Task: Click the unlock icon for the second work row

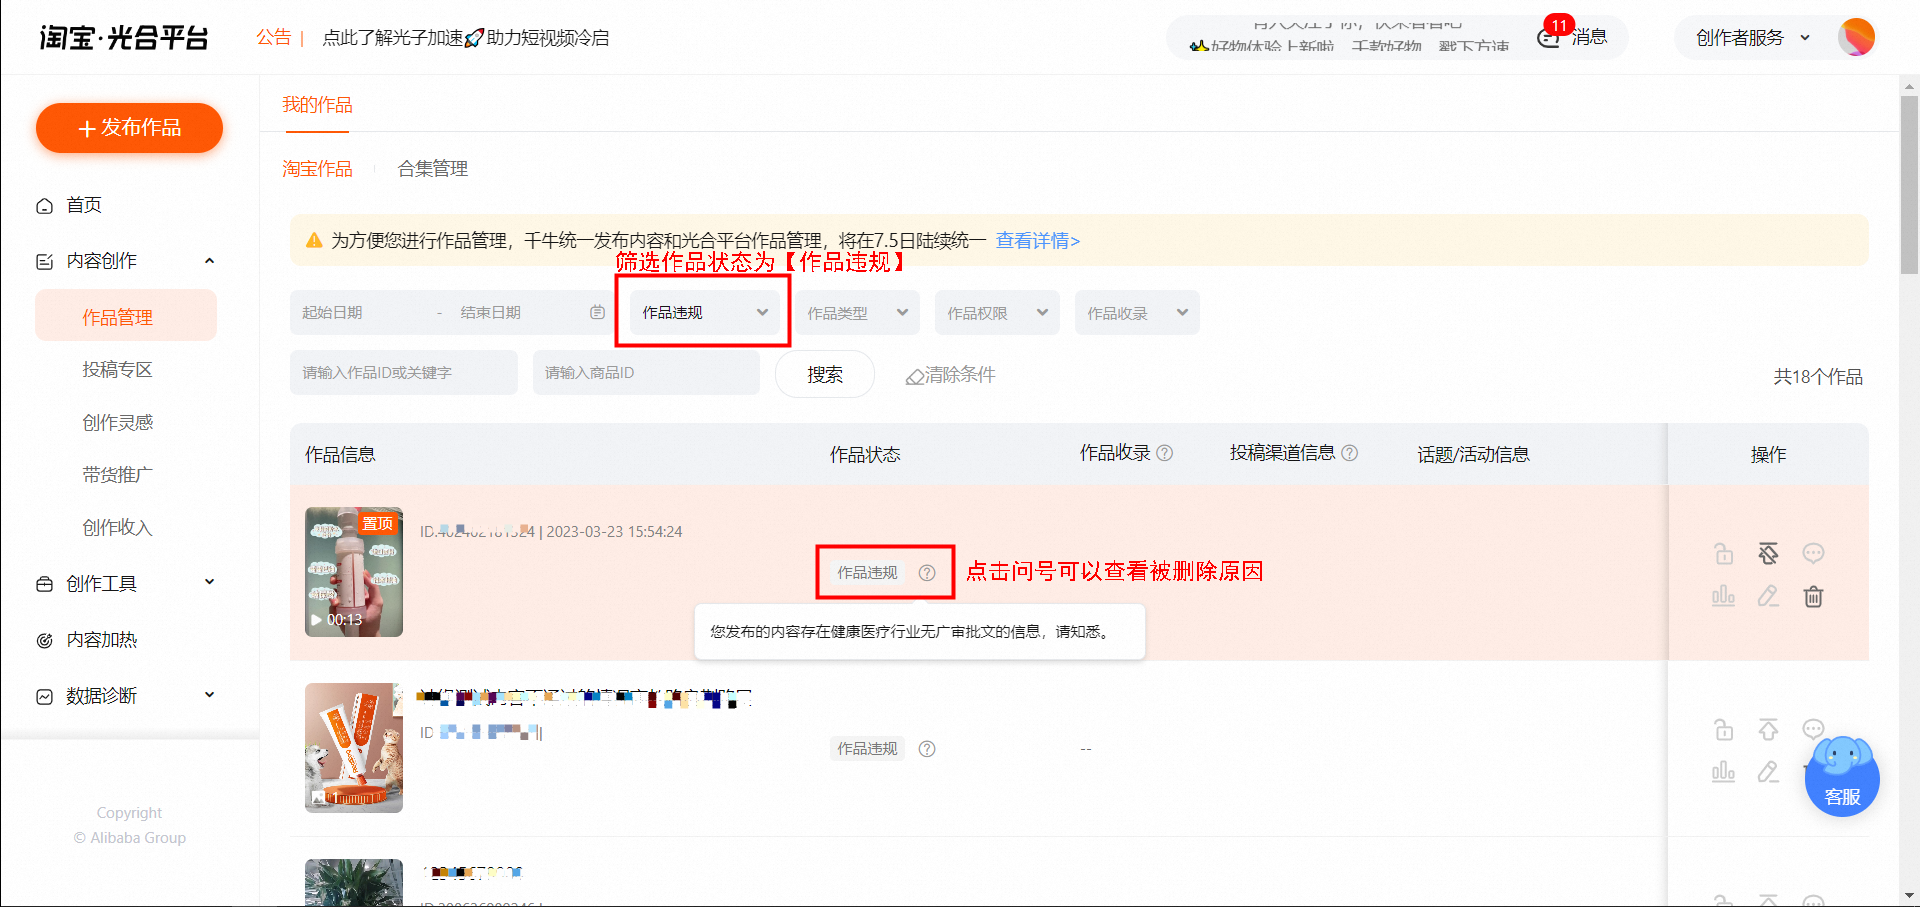Action: [1723, 729]
